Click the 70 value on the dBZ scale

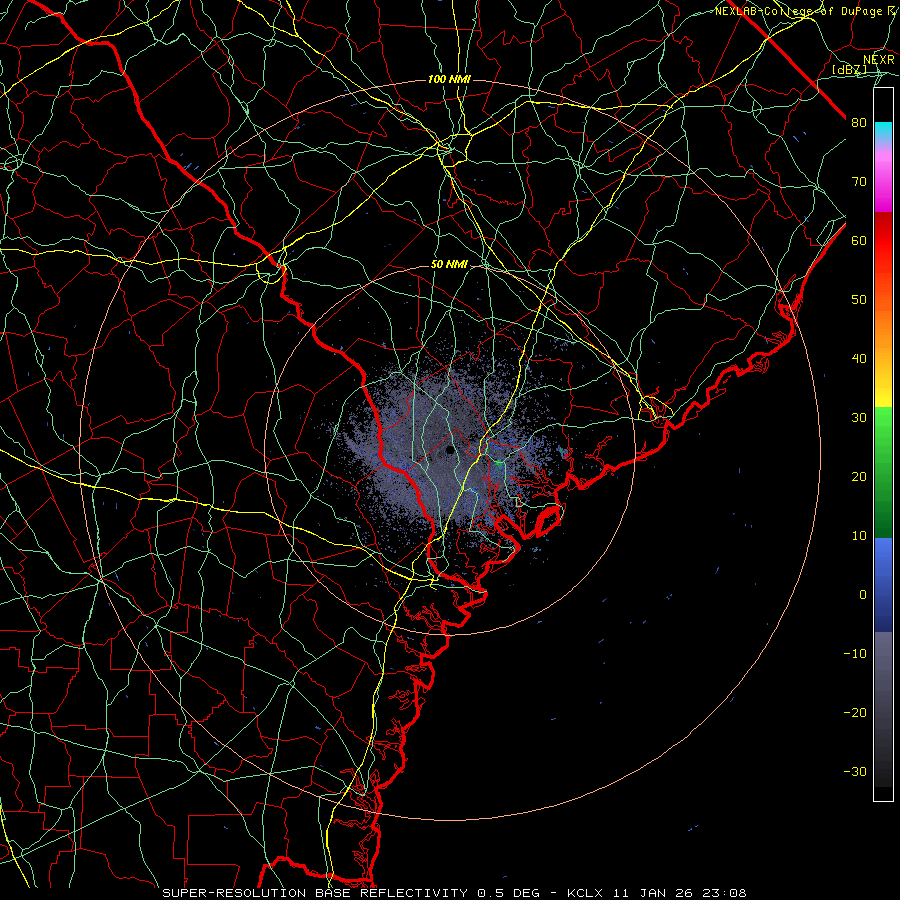coord(859,182)
